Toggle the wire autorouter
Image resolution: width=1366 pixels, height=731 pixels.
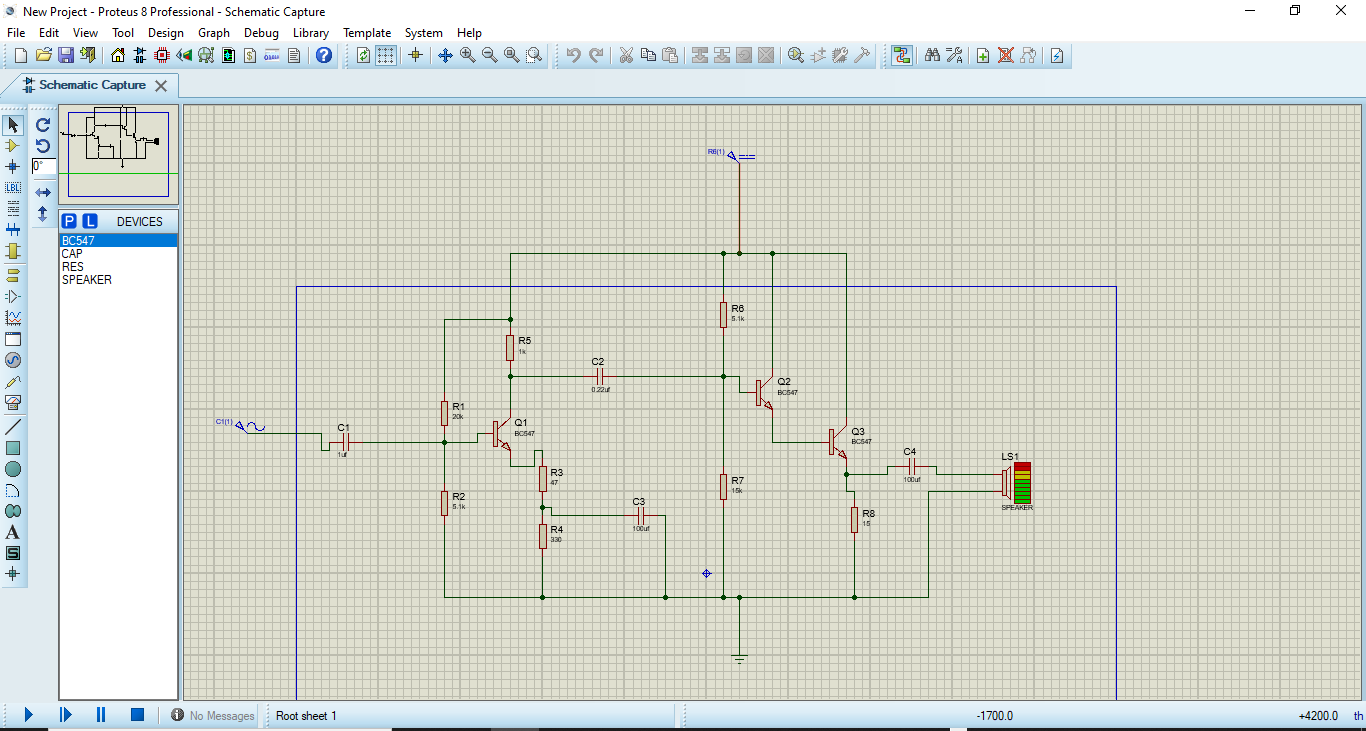tap(903, 55)
